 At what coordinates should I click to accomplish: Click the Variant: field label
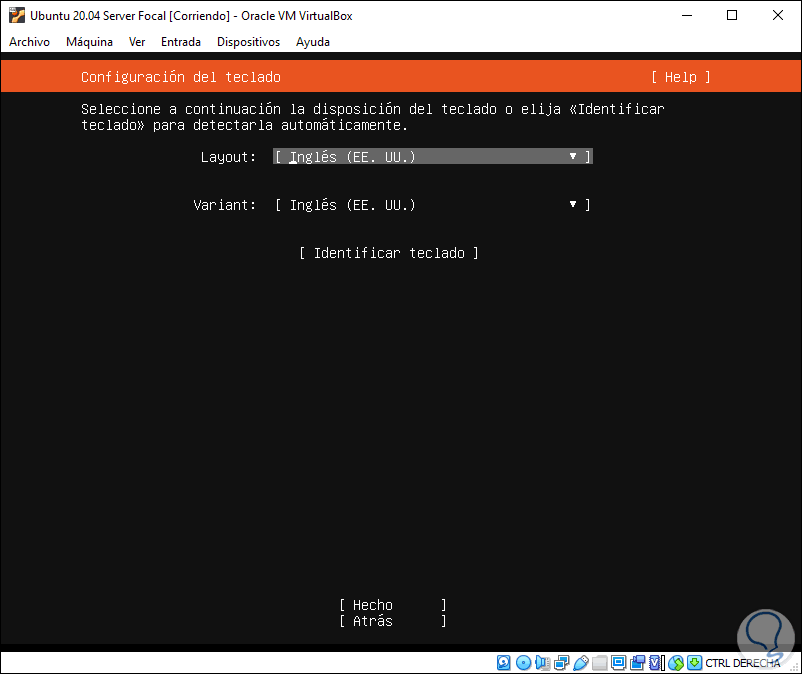(225, 205)
